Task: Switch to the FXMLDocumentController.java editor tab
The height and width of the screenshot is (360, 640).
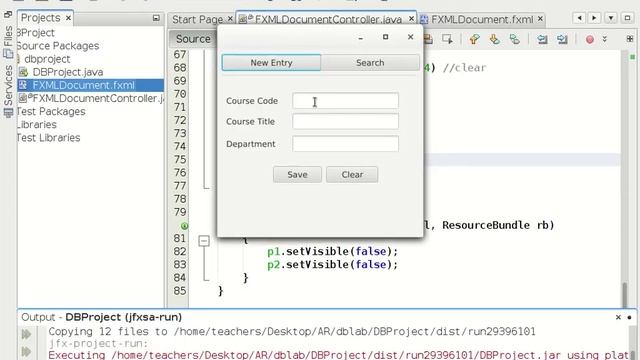Action: click(328, 19)
